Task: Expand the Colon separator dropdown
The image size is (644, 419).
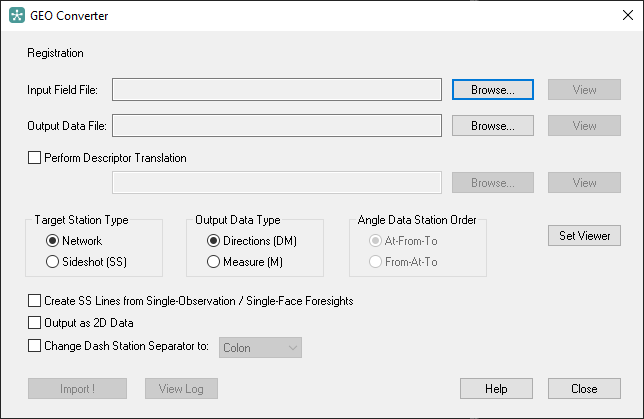Action: 260,348
